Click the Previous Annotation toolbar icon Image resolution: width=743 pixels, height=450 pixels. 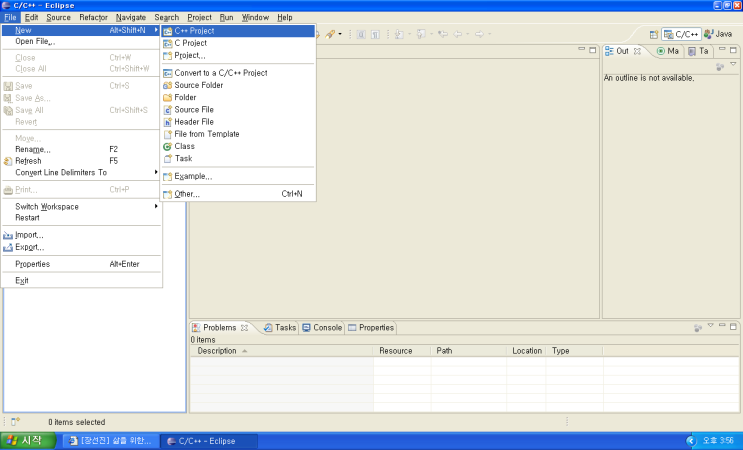coord(421,34)
